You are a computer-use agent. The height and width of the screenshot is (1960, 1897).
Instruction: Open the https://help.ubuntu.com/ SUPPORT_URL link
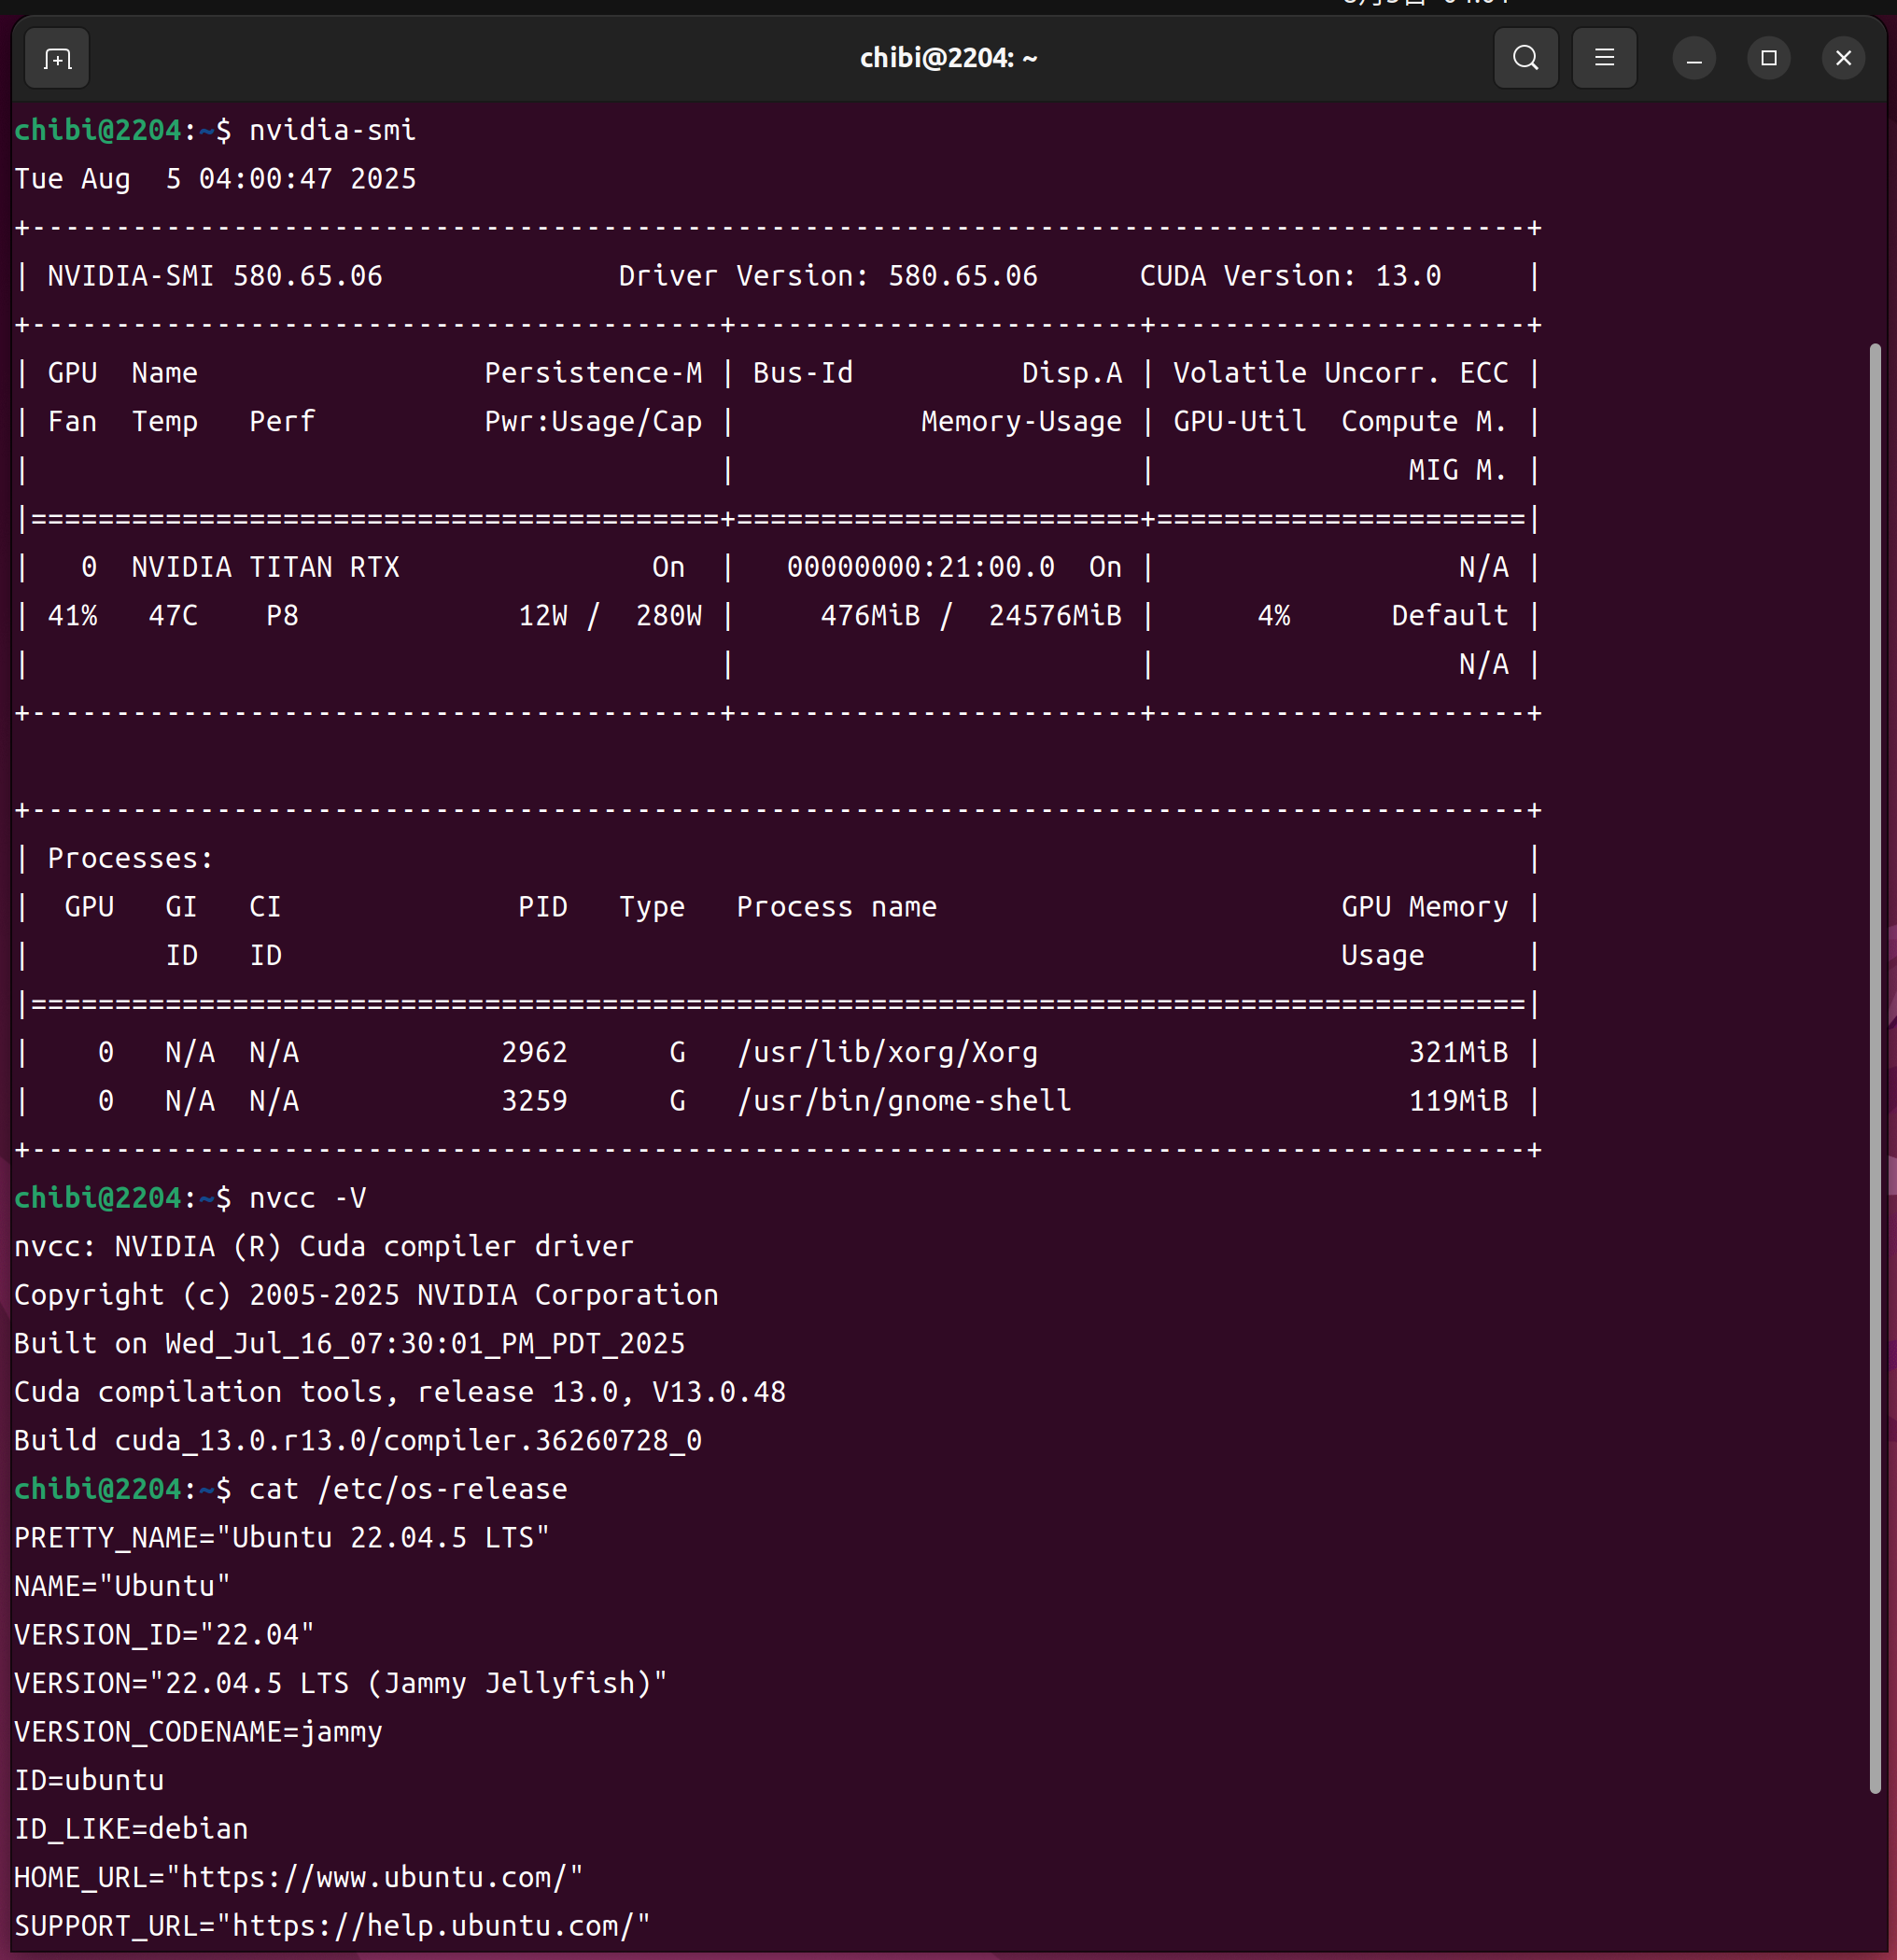pyautogui.click(x=433, y=1925)
